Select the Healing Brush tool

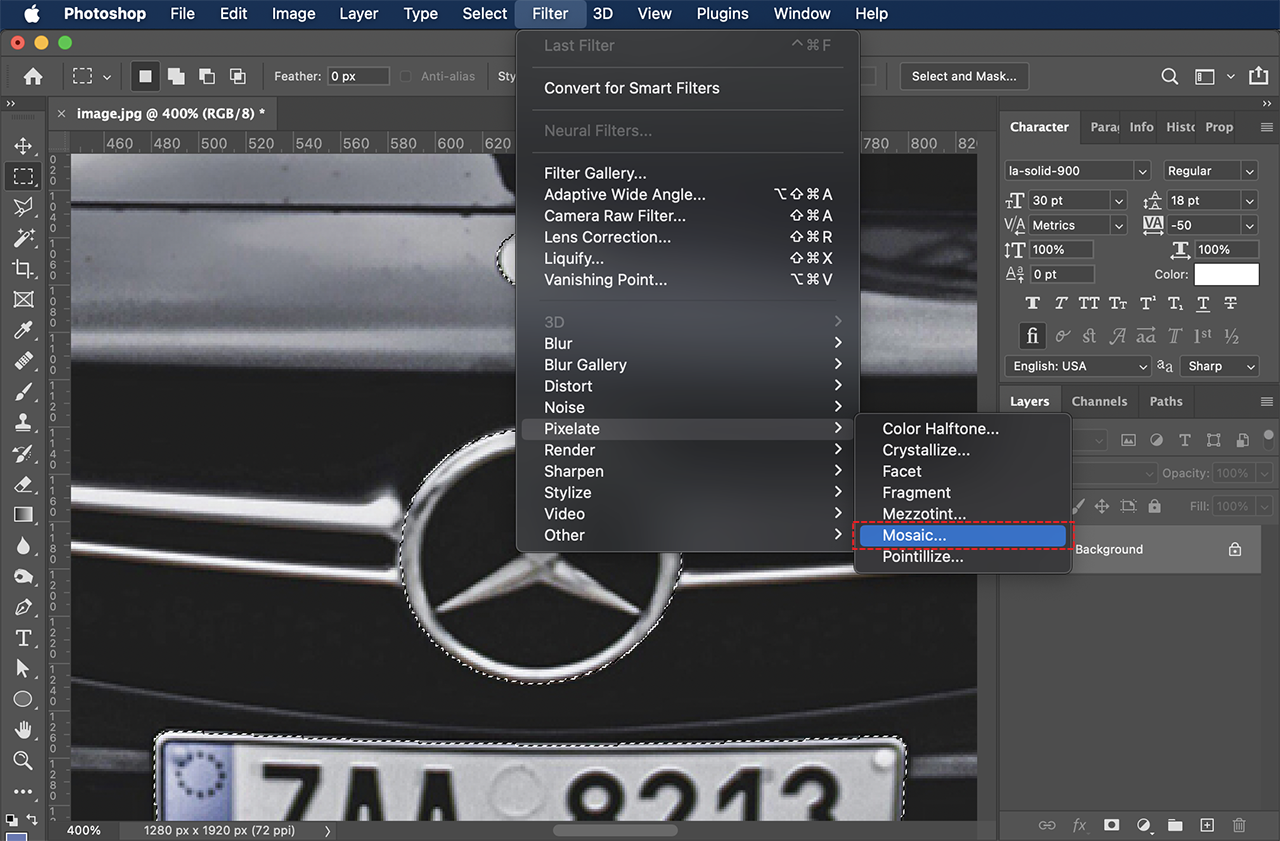click(x=22, y=361)
